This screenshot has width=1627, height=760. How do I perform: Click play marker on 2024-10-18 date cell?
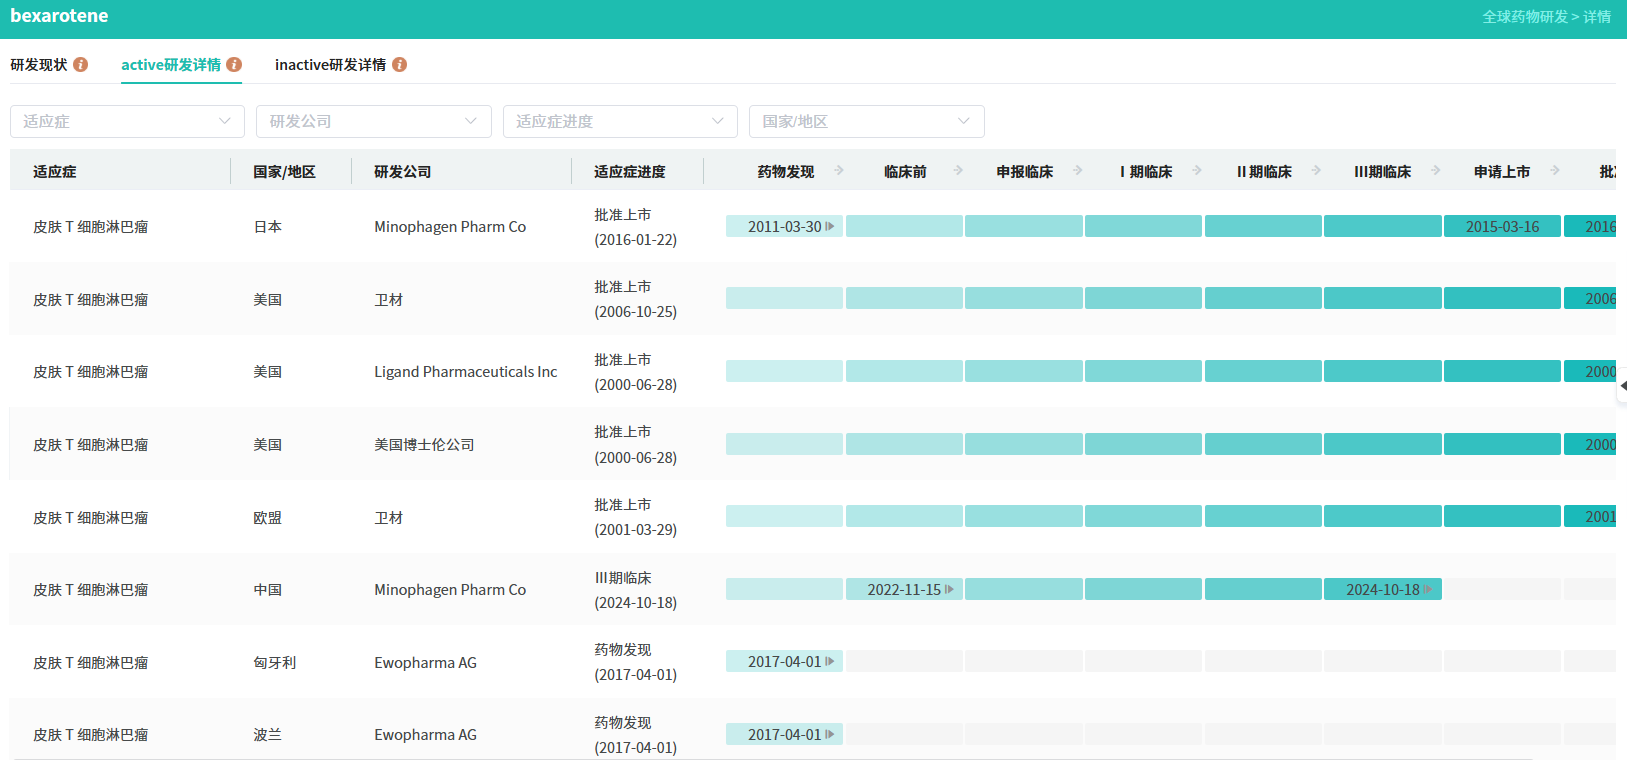coord(1428,590)
